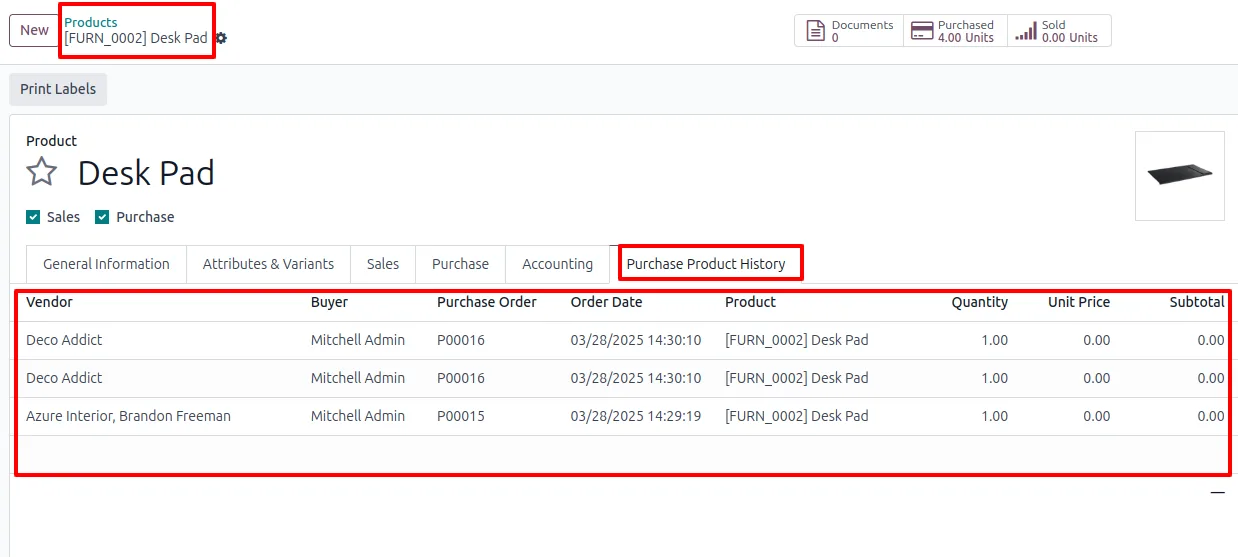
Task: Sort by the Quantity column header
Action: [x=980, y=302]
